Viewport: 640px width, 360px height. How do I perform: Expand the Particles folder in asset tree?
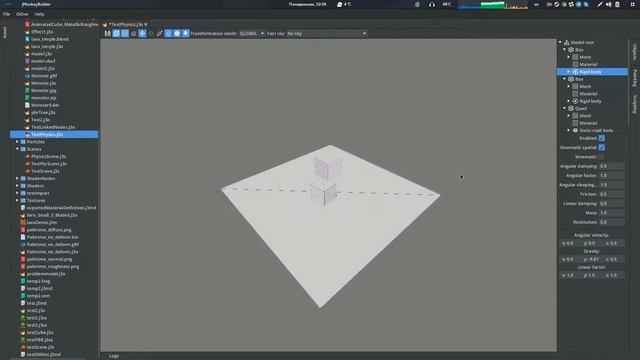coord(17,142)
